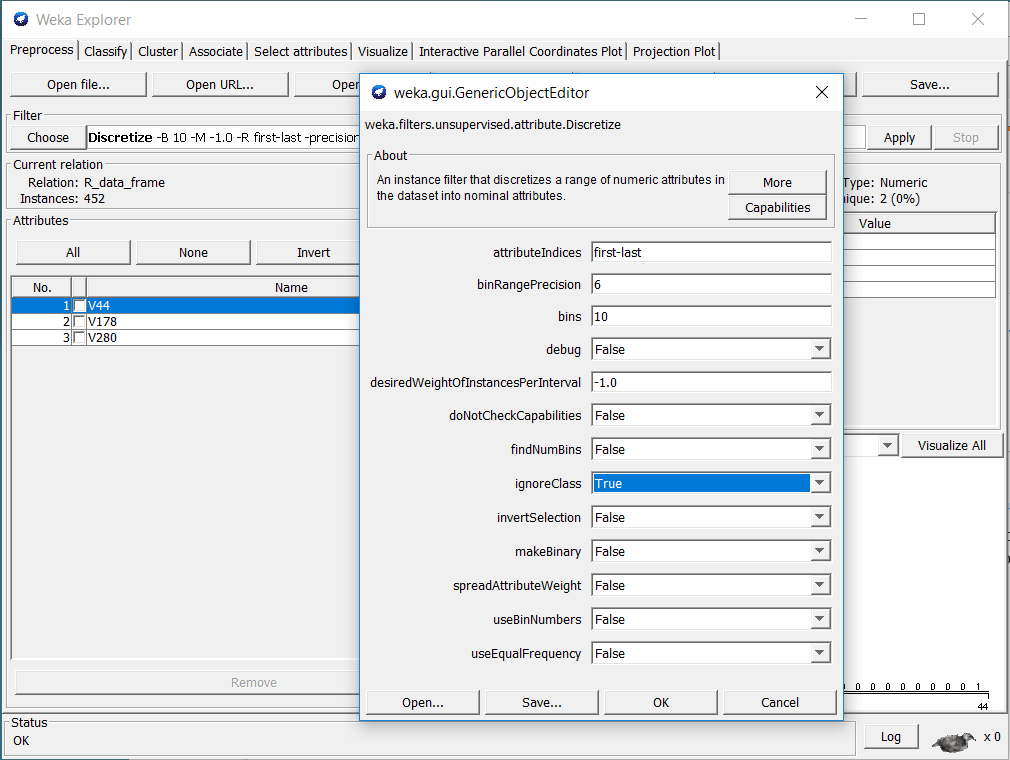Open the Projection Plot tab
Viewport: 1010px width, 760px height.
pyautogui.click(x=674, y=52)
